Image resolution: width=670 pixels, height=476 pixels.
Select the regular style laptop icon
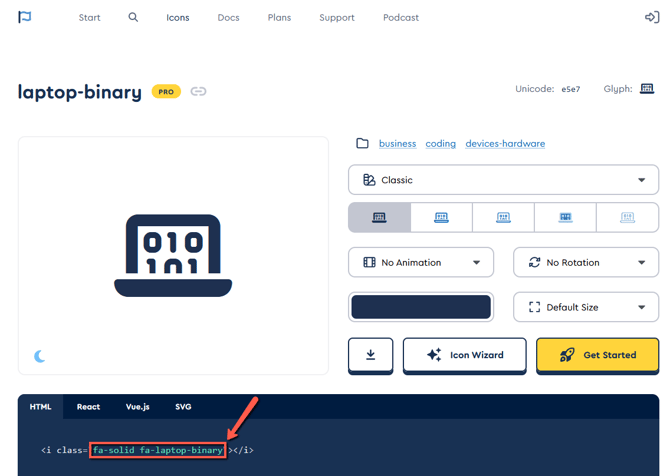441,217
